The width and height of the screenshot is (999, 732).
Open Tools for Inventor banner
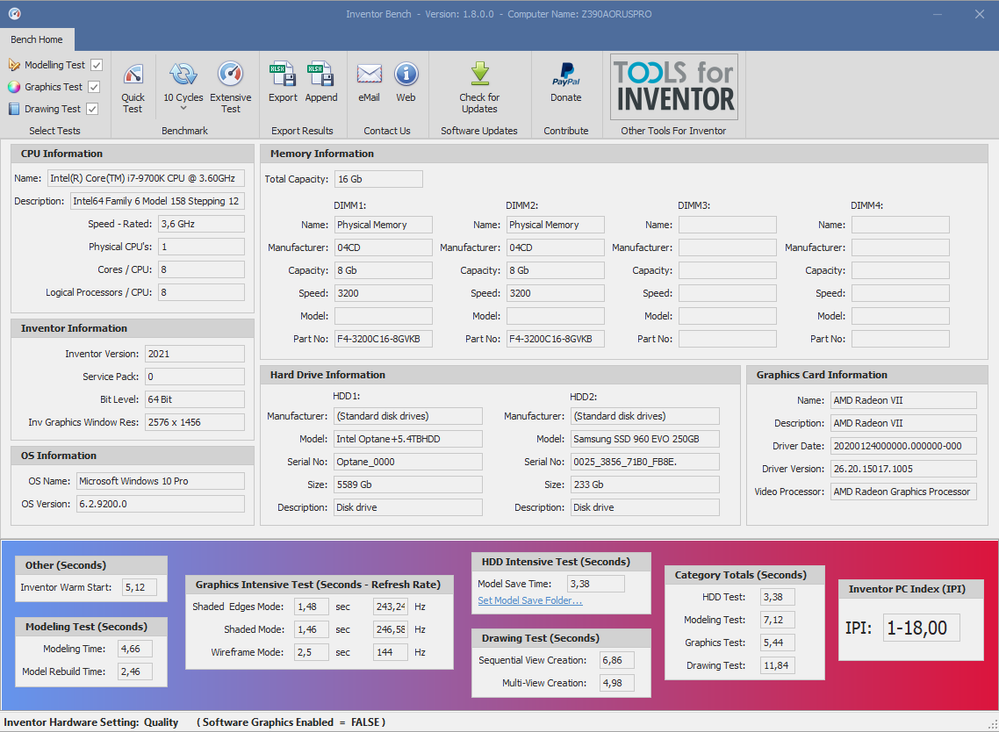coord(674,87)
